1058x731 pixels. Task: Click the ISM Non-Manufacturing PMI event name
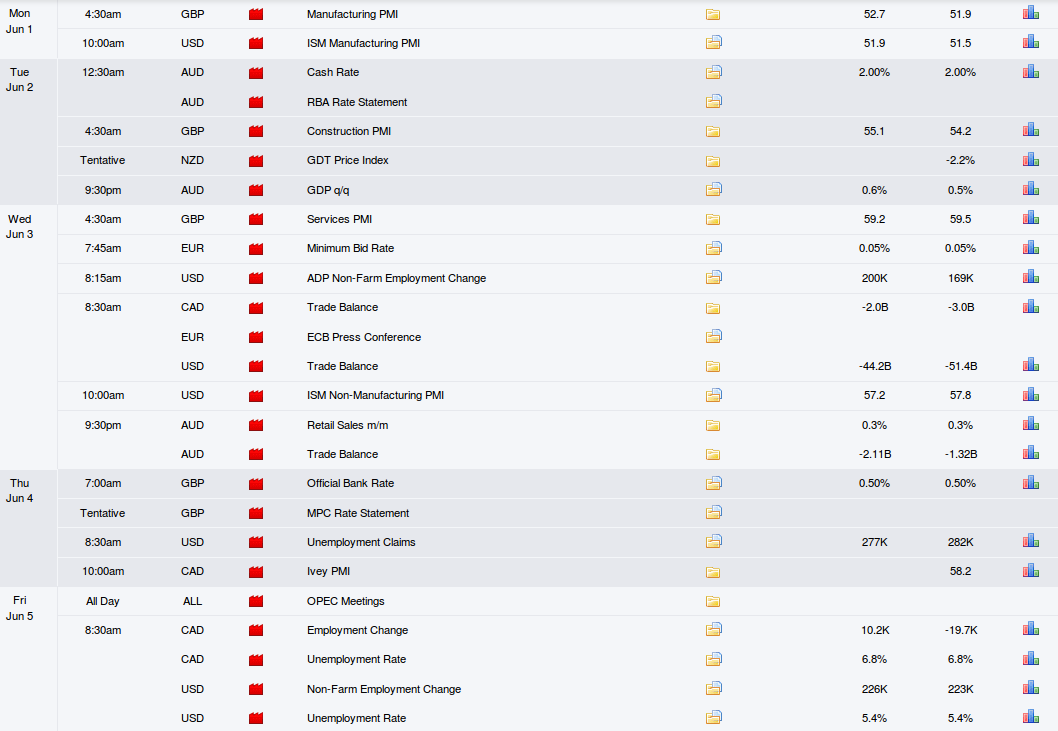375,396
